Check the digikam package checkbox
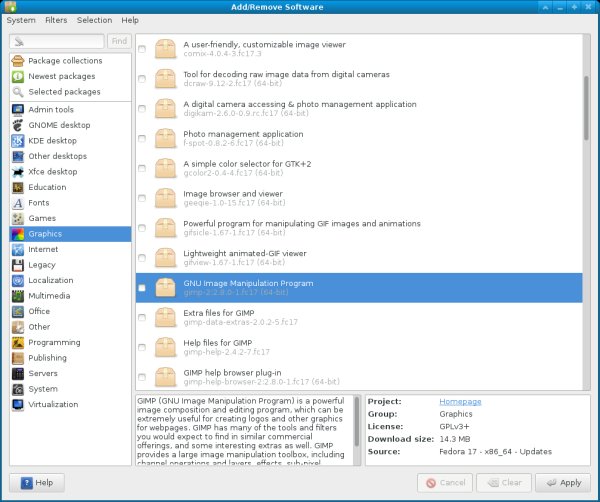 pos(142,109)
